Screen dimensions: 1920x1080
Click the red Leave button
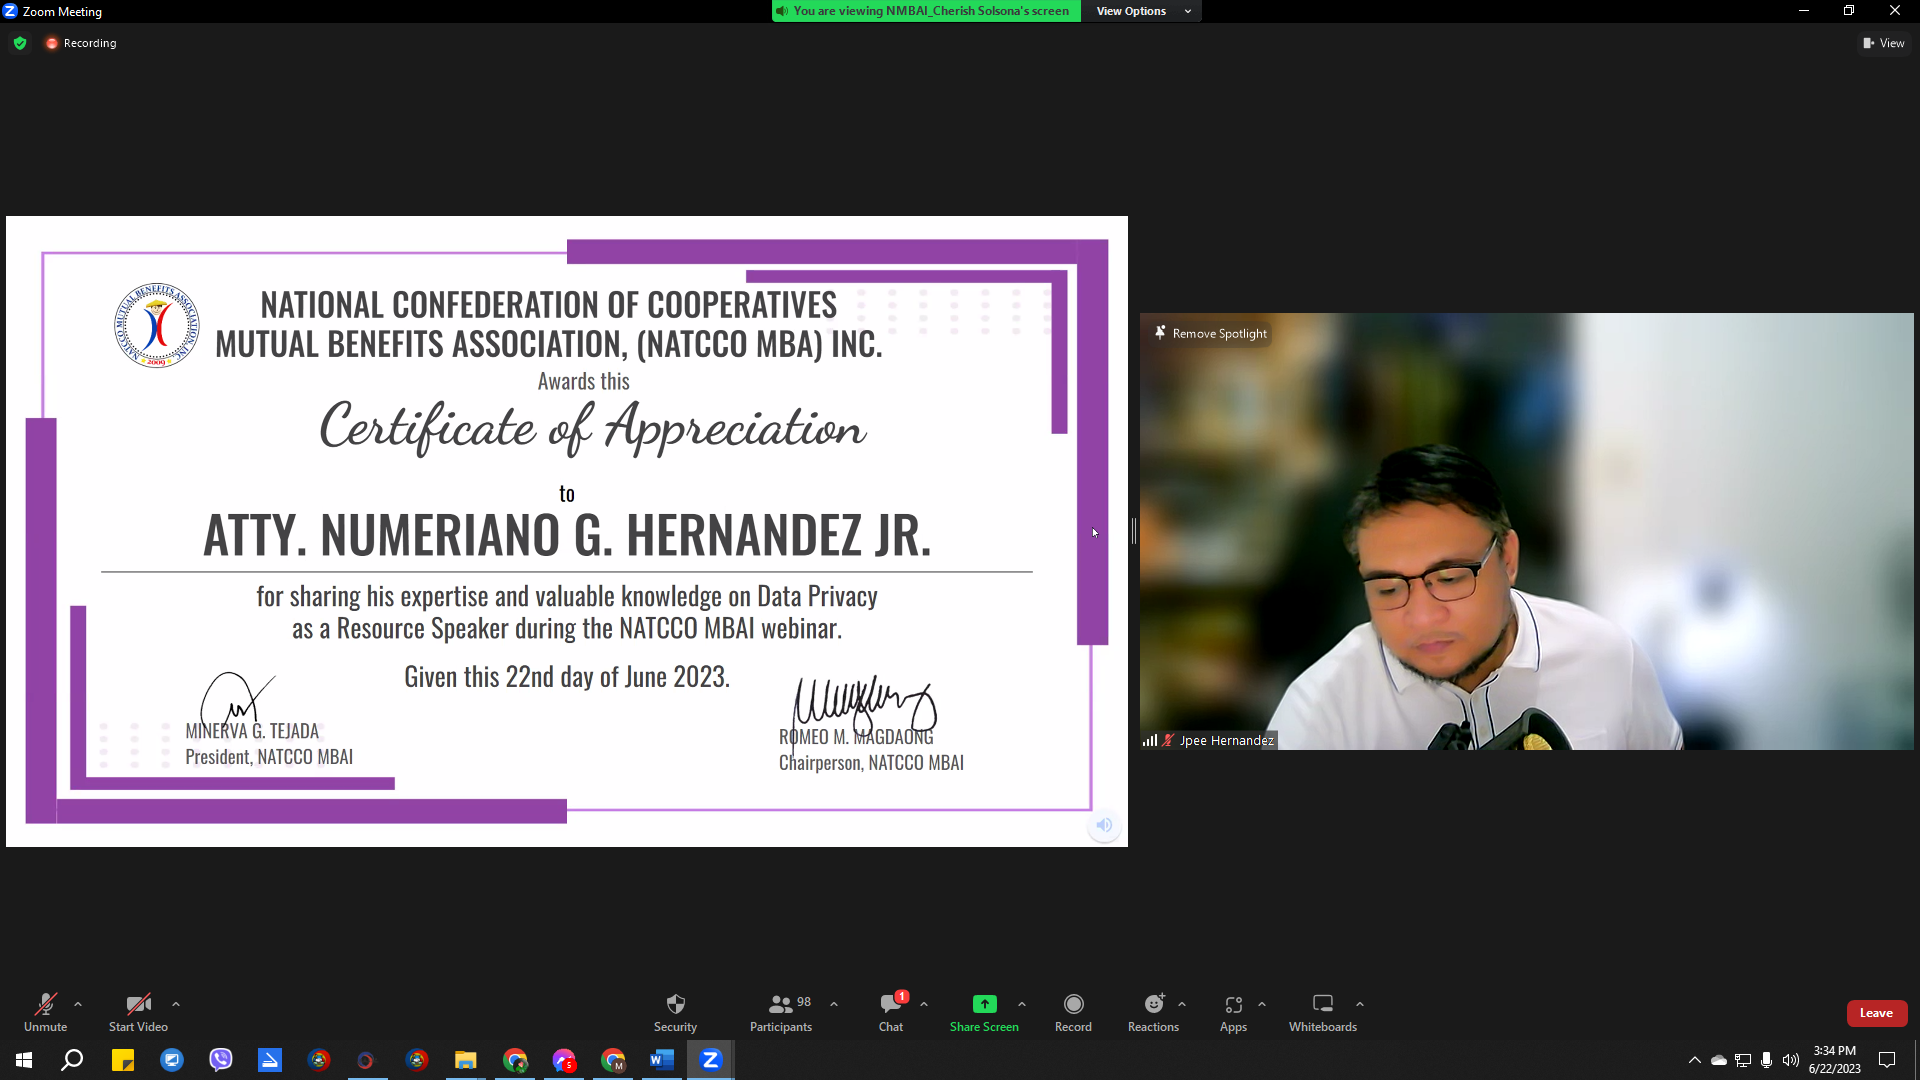pyautogui.click(x=1876, y=1013)
